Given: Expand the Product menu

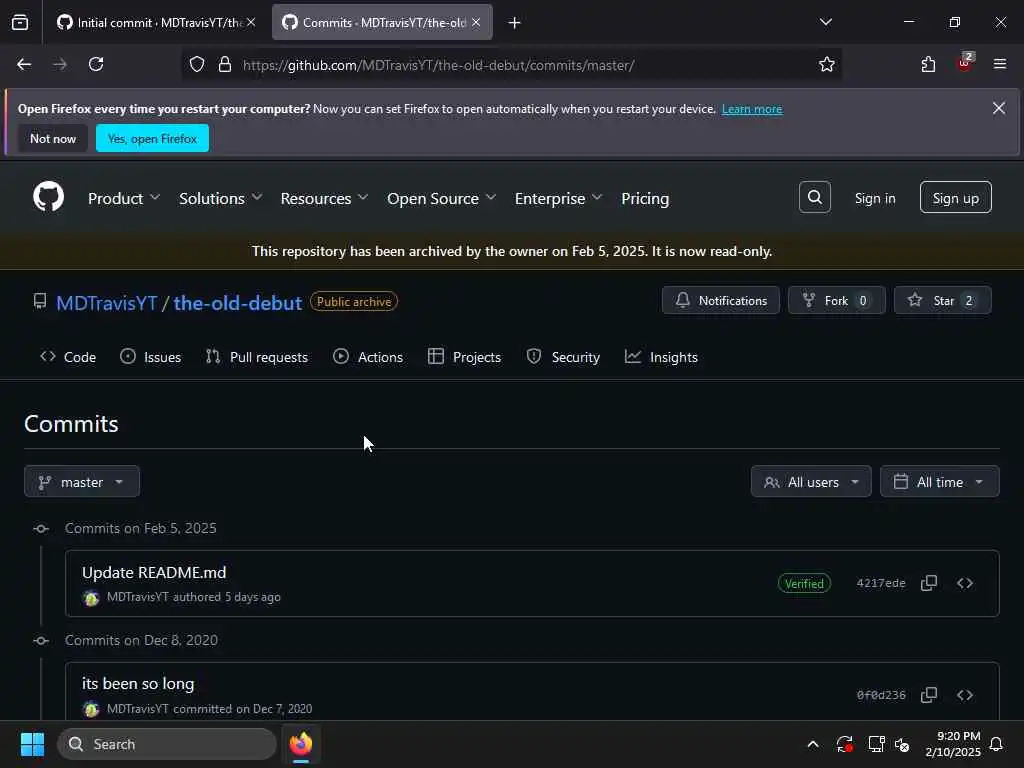Looking at the screenshot, I should (x=123, y=198).
